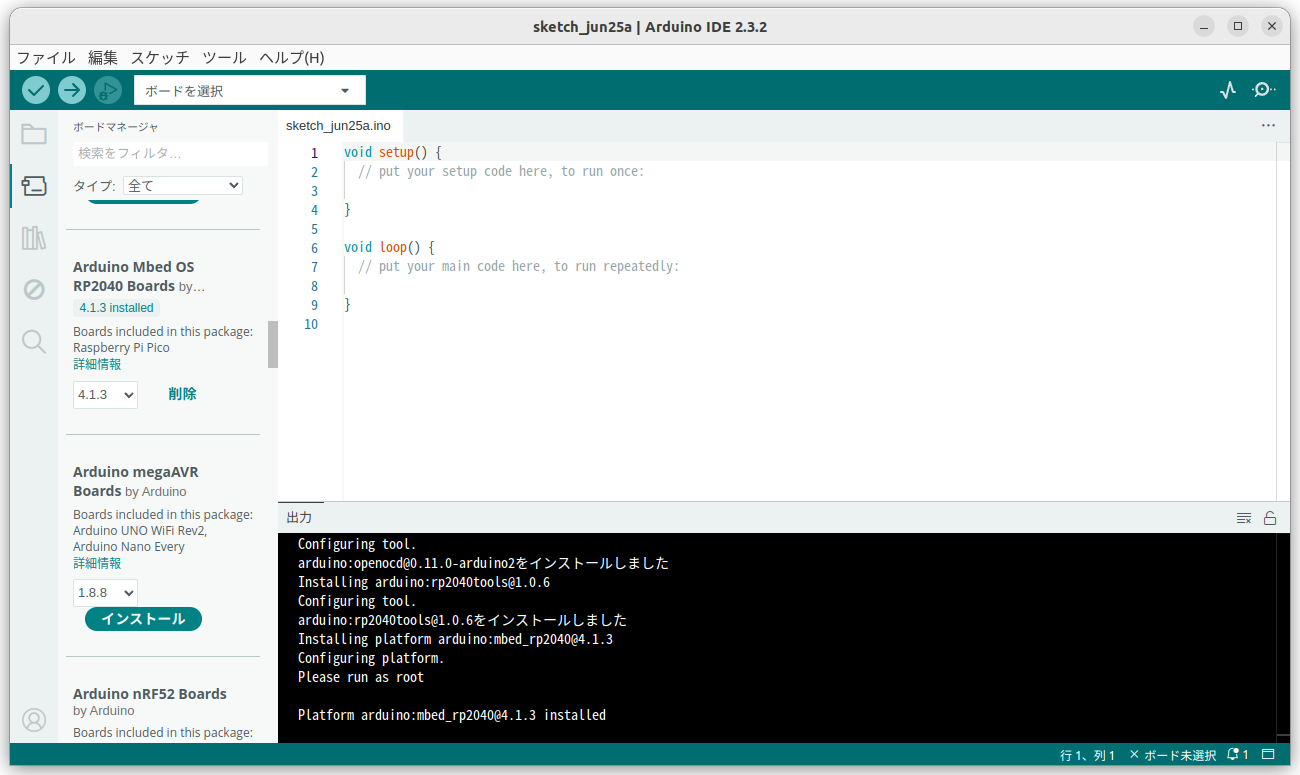
Task: Open 詳細情報 link for RP2040 Boards
Action: point(96,363)
